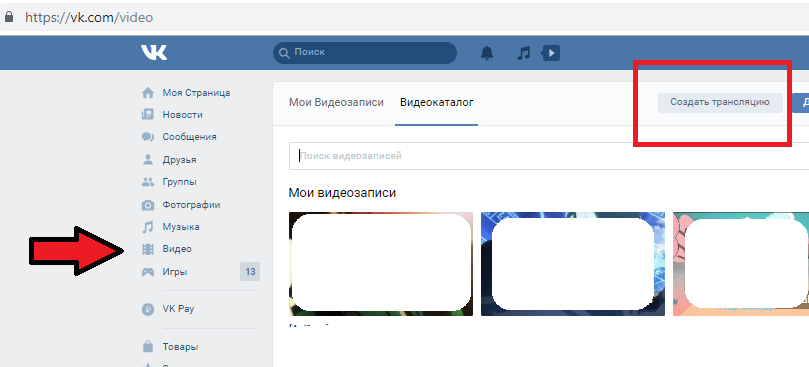Open Игры in sidebar
809x367 pixels.
pos(174,272)
